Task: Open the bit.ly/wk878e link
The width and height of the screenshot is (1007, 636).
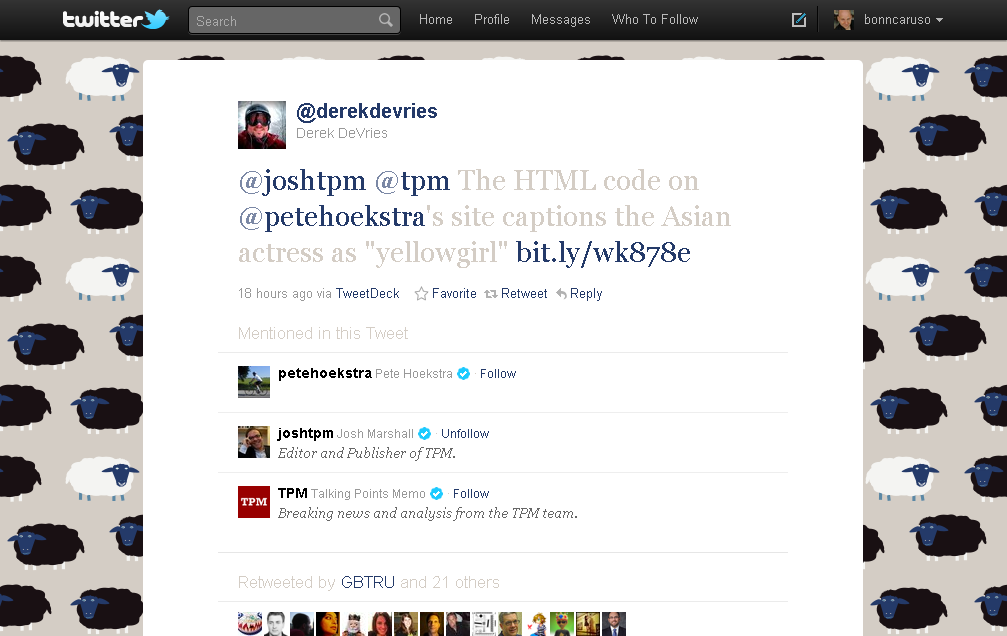Action: pyautogui.click(x=603, y=253)
